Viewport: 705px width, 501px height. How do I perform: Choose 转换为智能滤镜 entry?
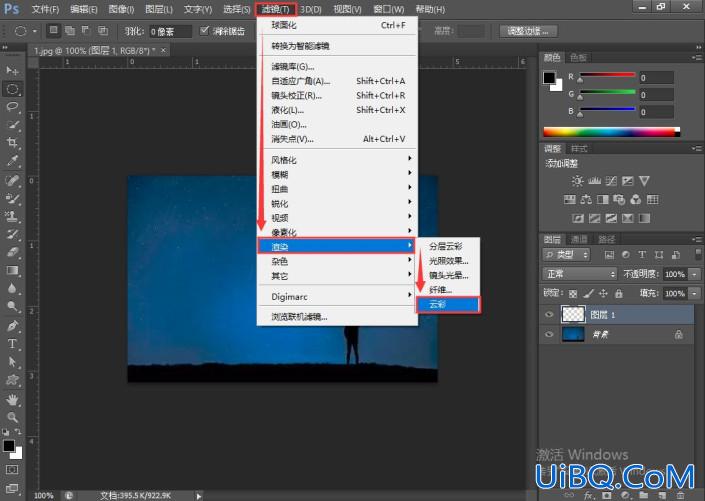pos(337,46)
